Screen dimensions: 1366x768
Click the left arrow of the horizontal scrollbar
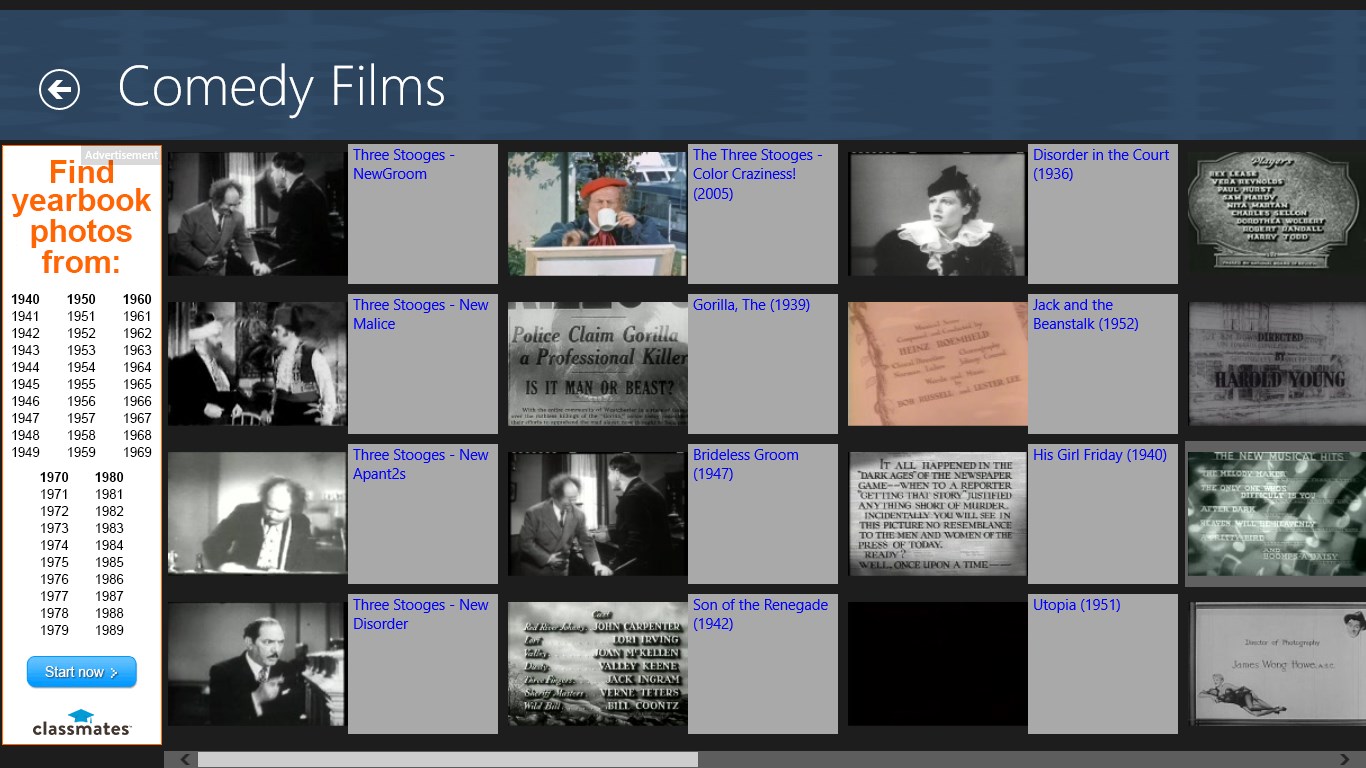point(184,760)
